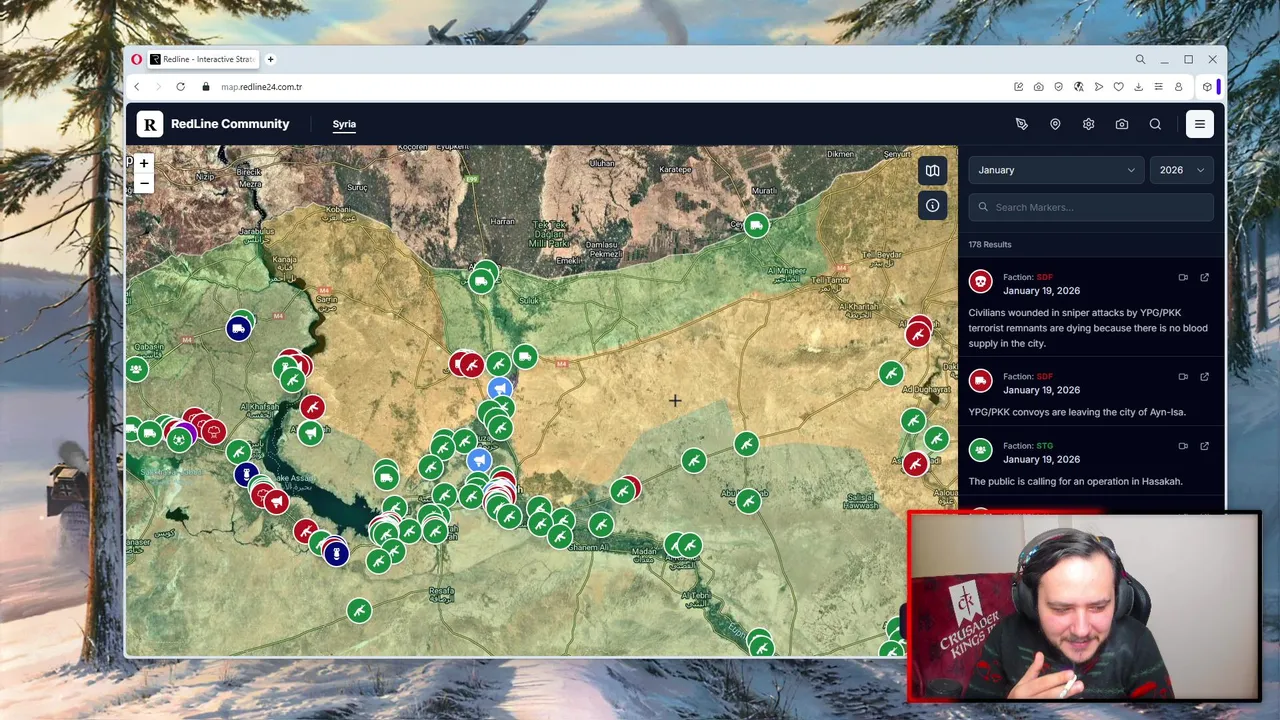Viewport: 1280px width, 720px height.
Task: Go back in browser history
Action: pos(137,87)
